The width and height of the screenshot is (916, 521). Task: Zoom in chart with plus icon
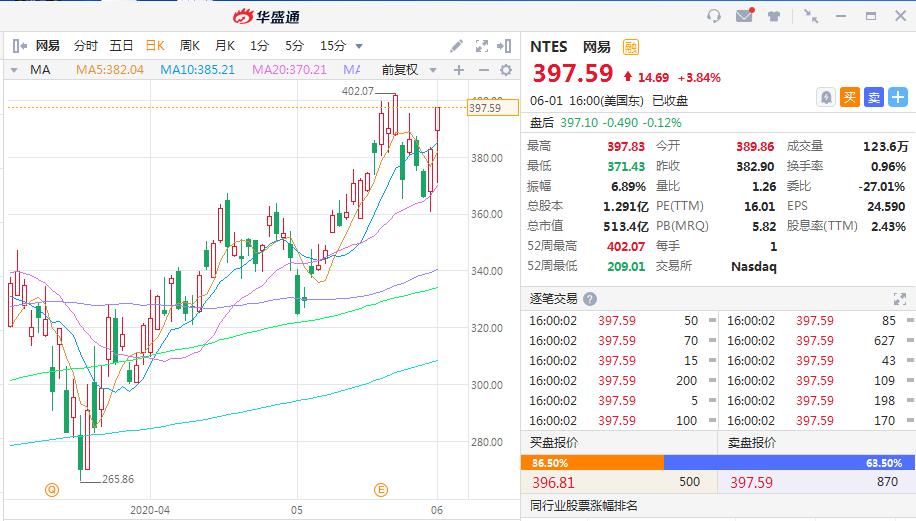click(x=459, y=70)
